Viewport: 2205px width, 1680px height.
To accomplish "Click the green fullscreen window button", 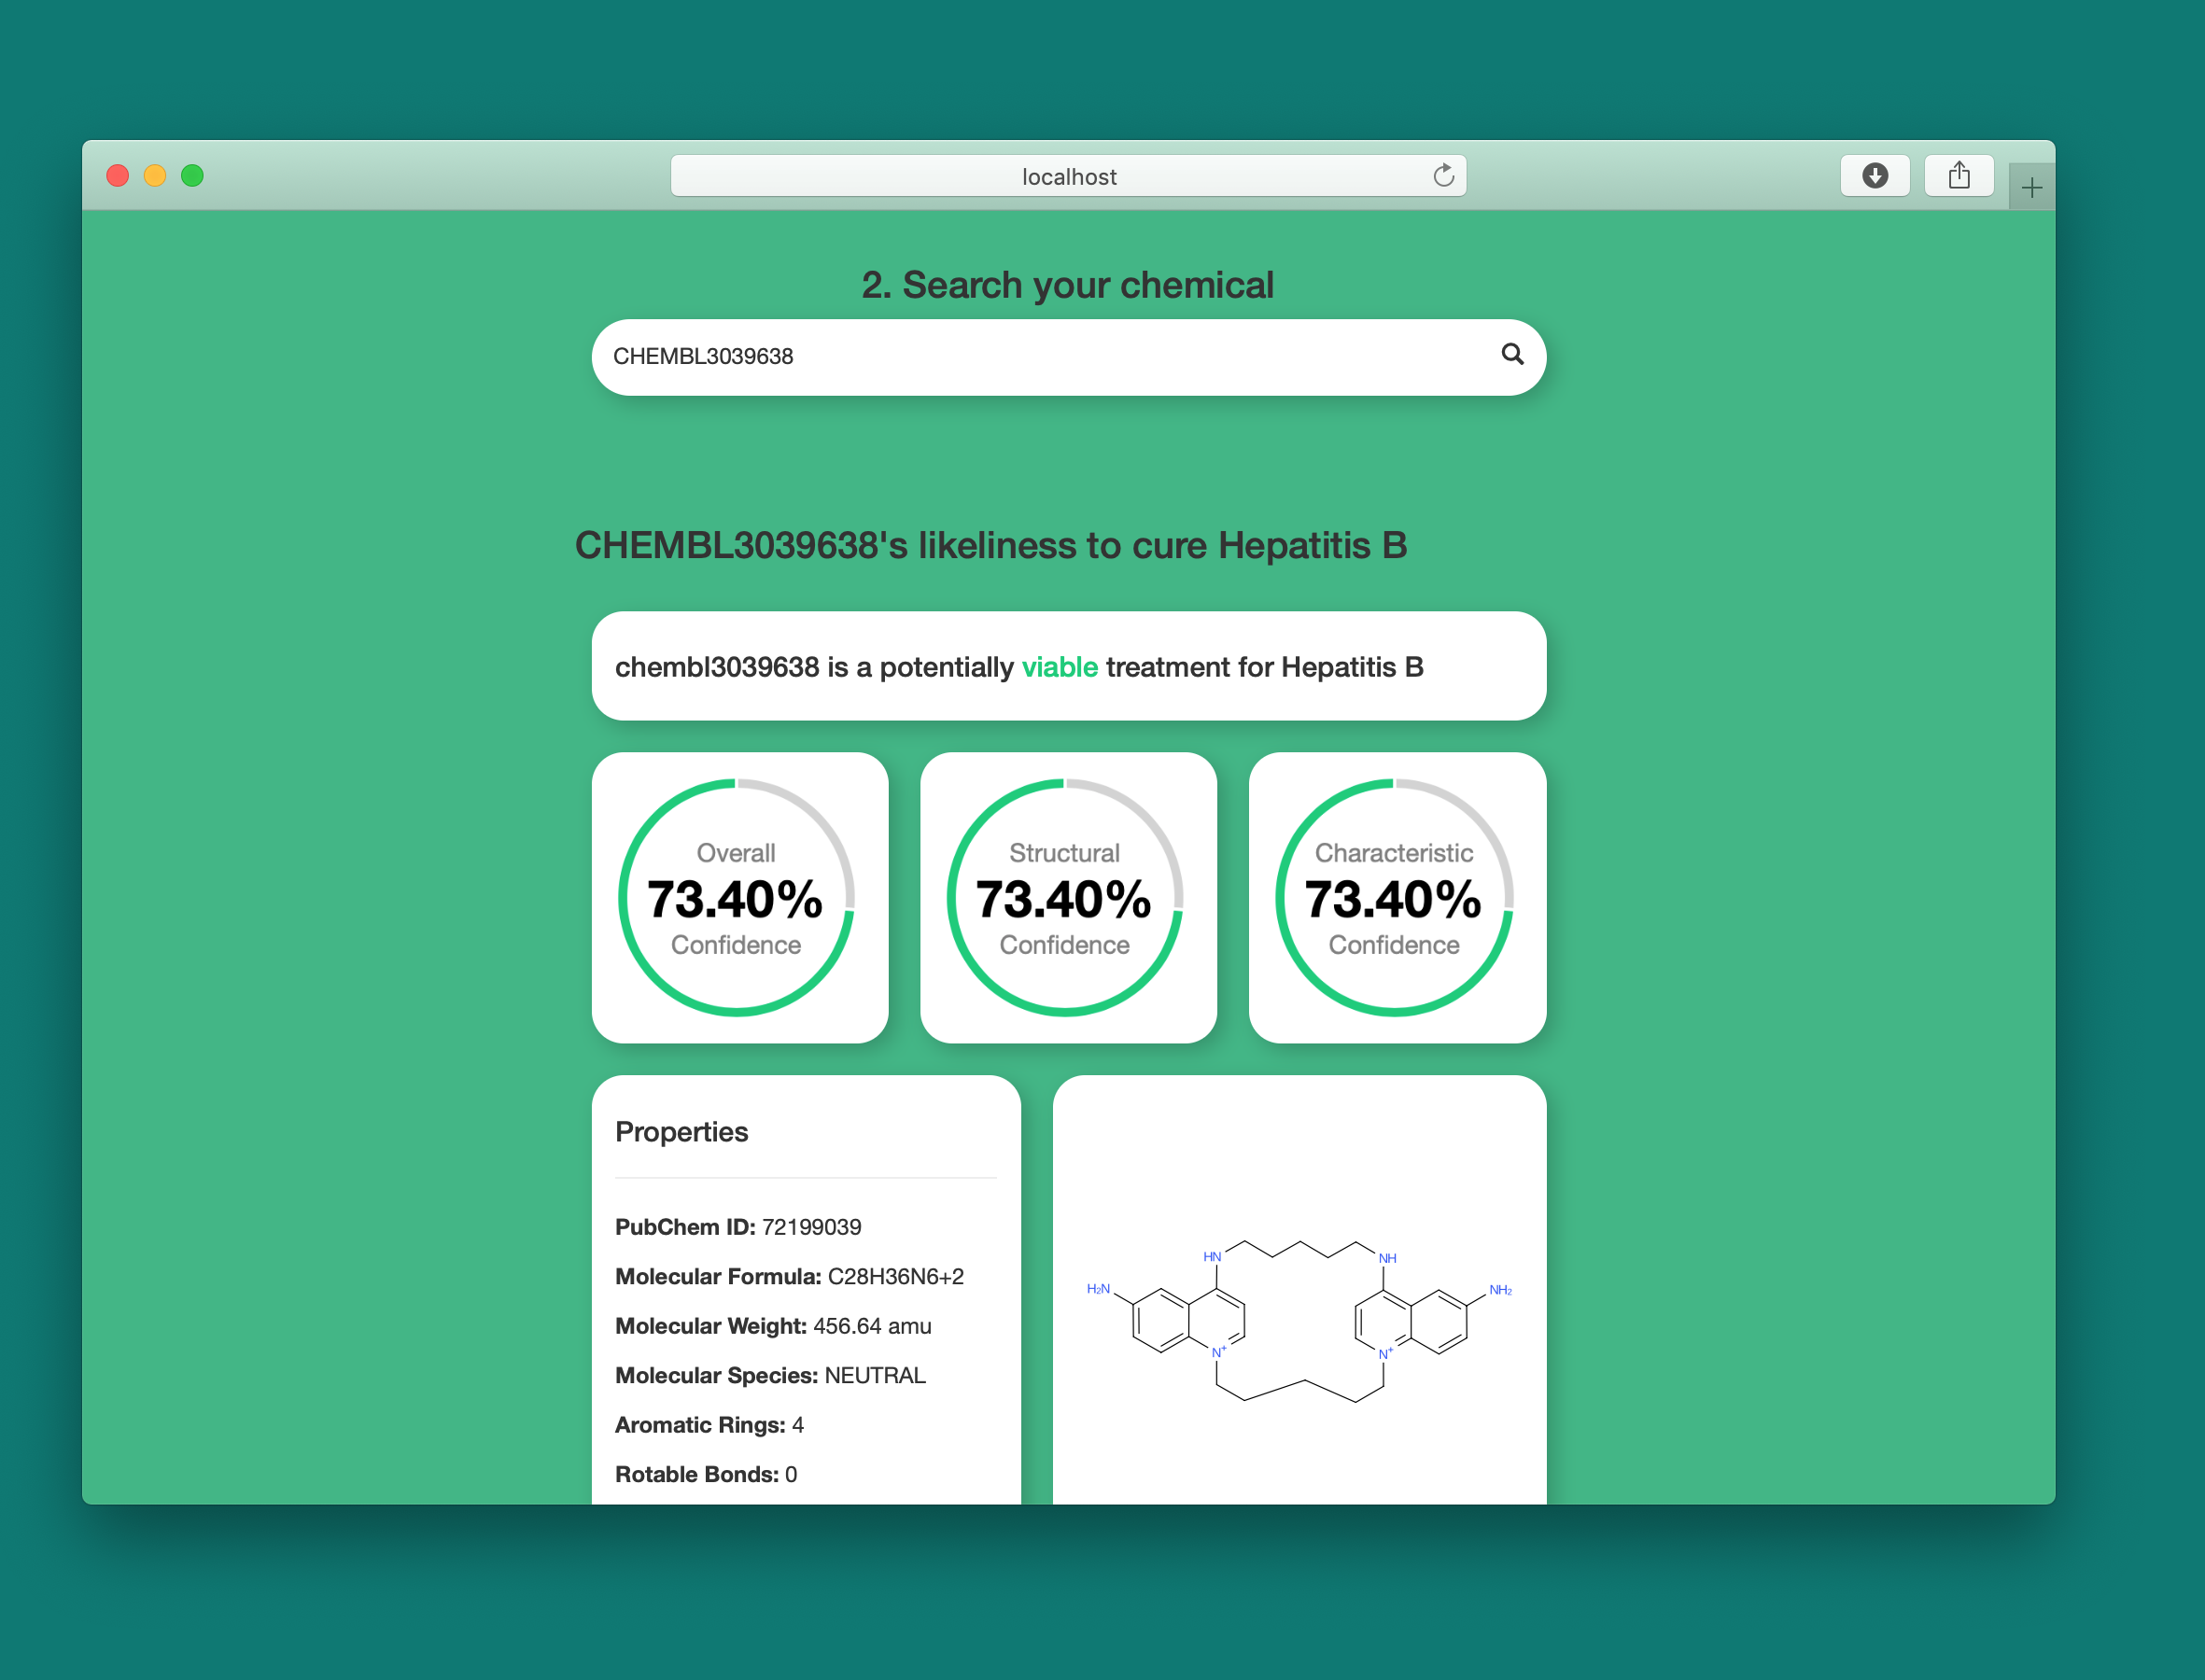I will 192,176.
